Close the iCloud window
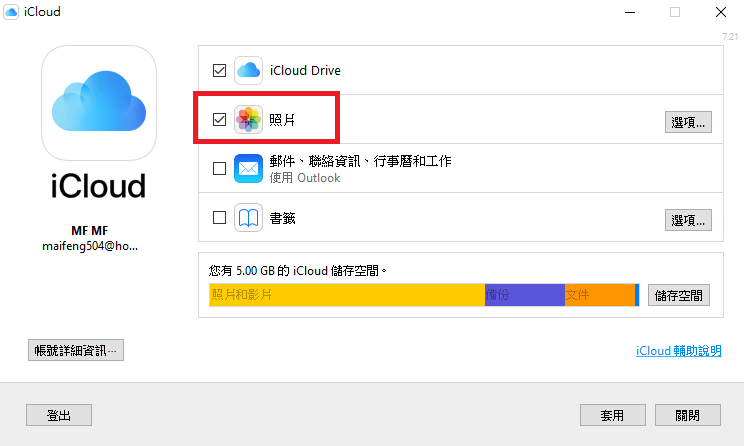 click(721, 12)
